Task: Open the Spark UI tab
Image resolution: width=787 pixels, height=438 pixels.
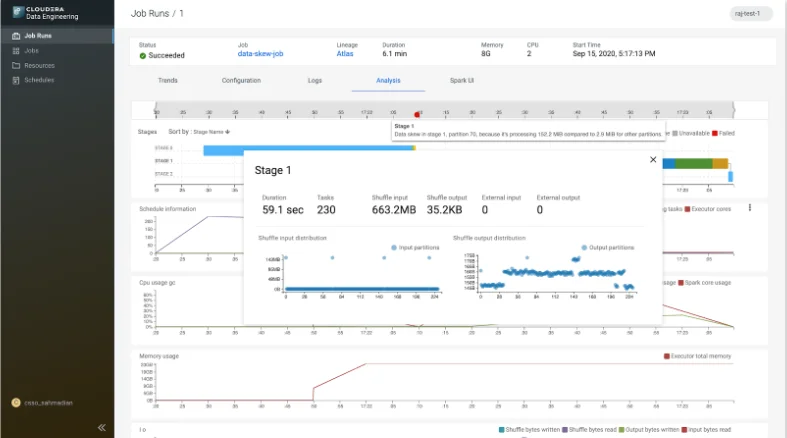Action: coord(462,80)
